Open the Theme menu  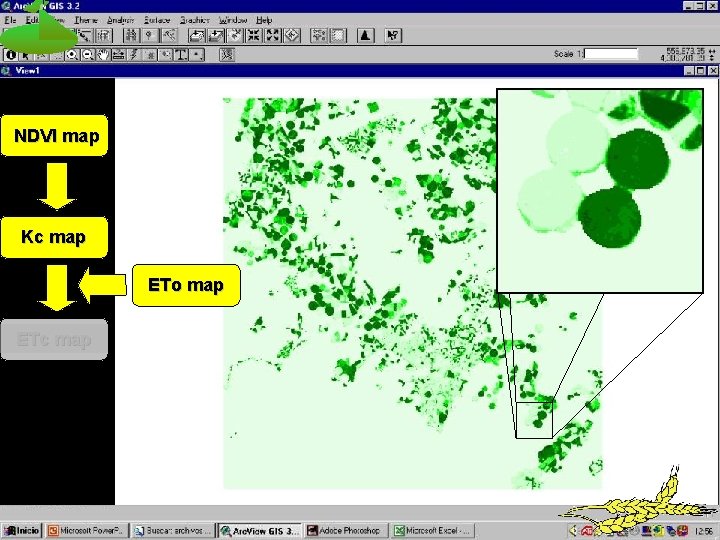[86, 20]
